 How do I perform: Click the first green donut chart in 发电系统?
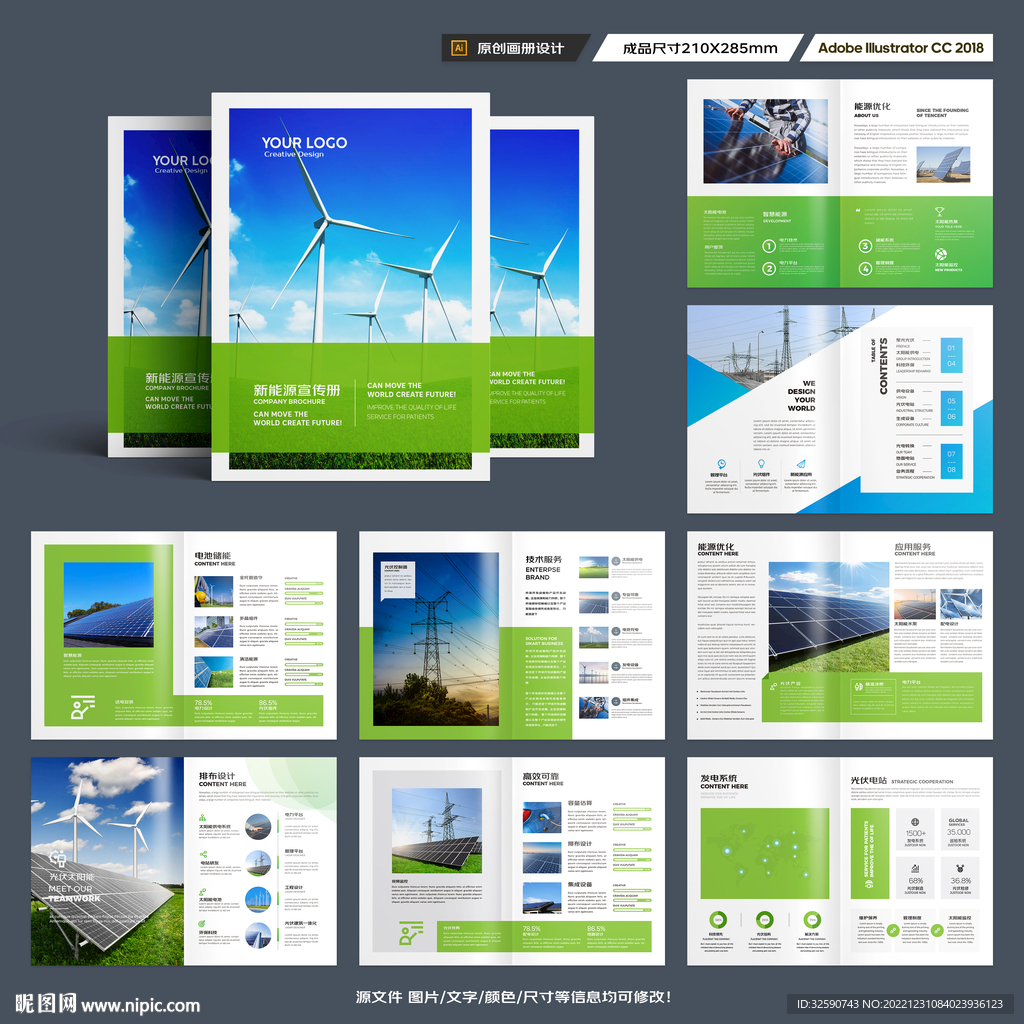tap(717, 920)
